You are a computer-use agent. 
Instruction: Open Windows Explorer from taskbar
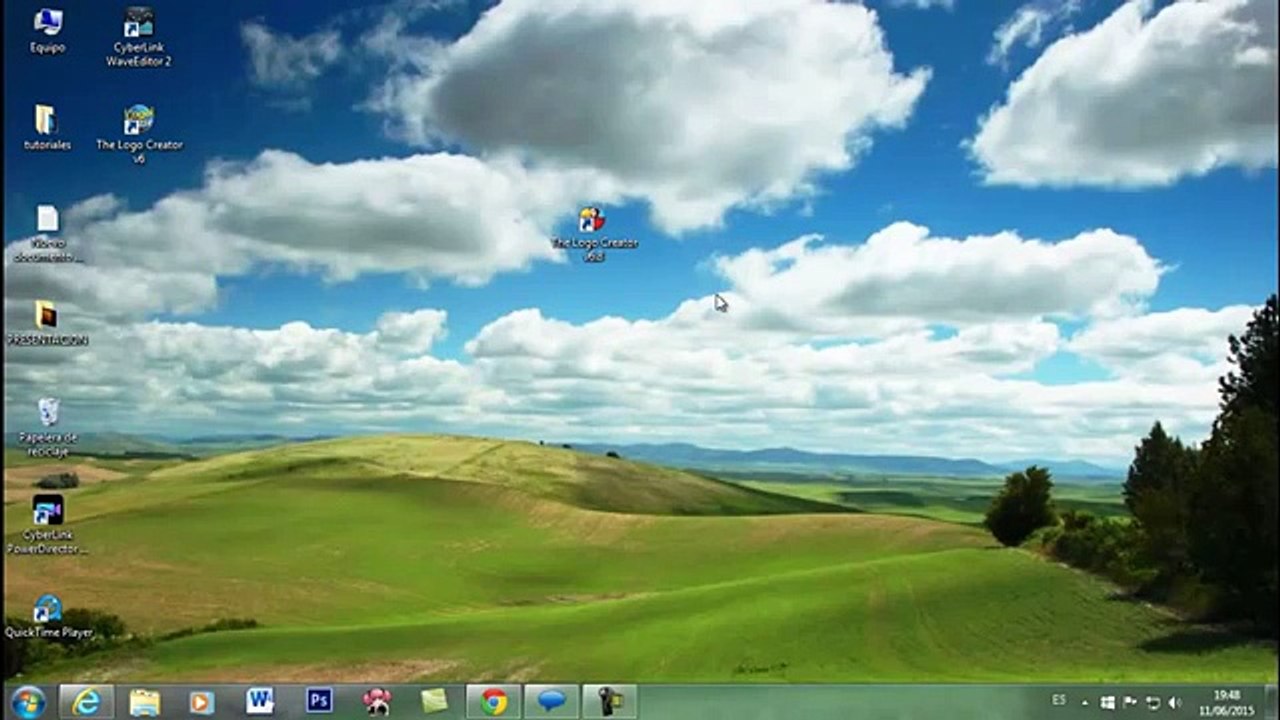144,701
